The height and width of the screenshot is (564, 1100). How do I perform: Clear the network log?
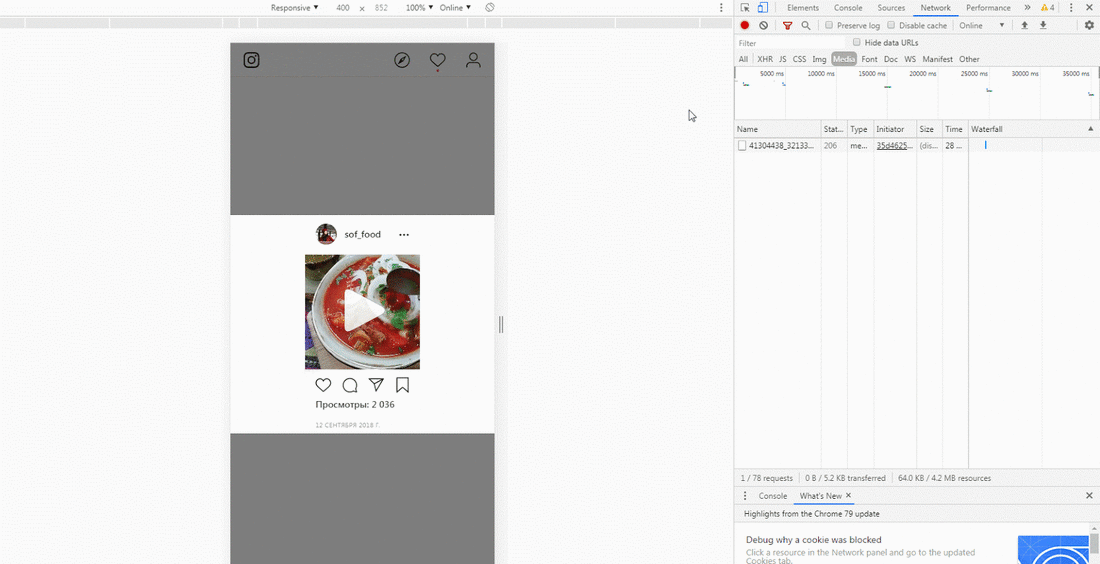click(763, 25)
